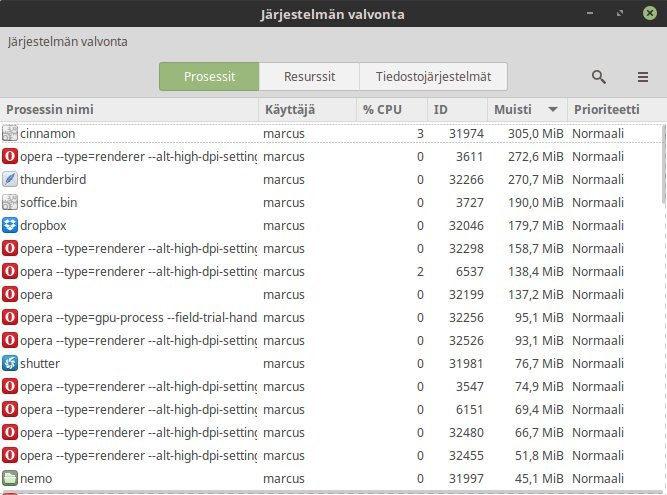Click Normaali priority in dropbox row
The image size is (667, 495).
598,225
